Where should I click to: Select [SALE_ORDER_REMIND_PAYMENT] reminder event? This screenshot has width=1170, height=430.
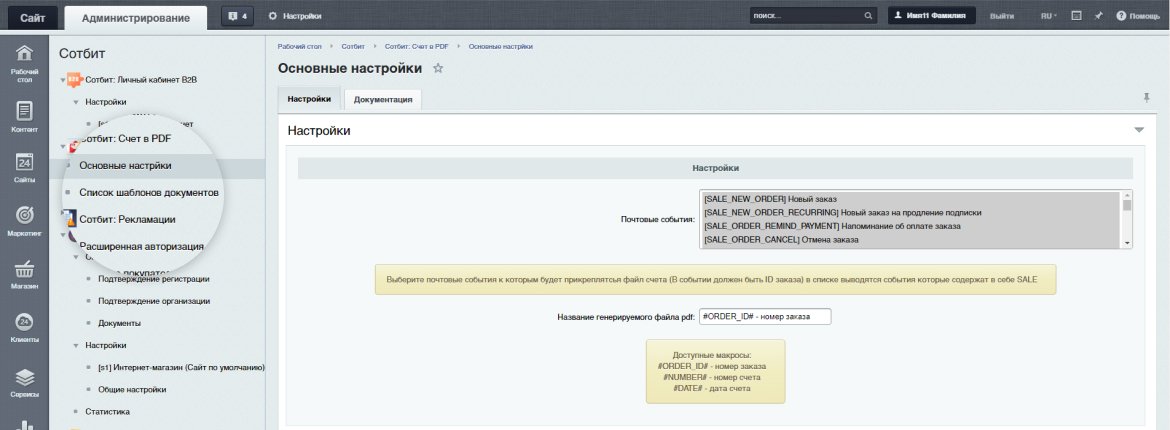(911, 226)
